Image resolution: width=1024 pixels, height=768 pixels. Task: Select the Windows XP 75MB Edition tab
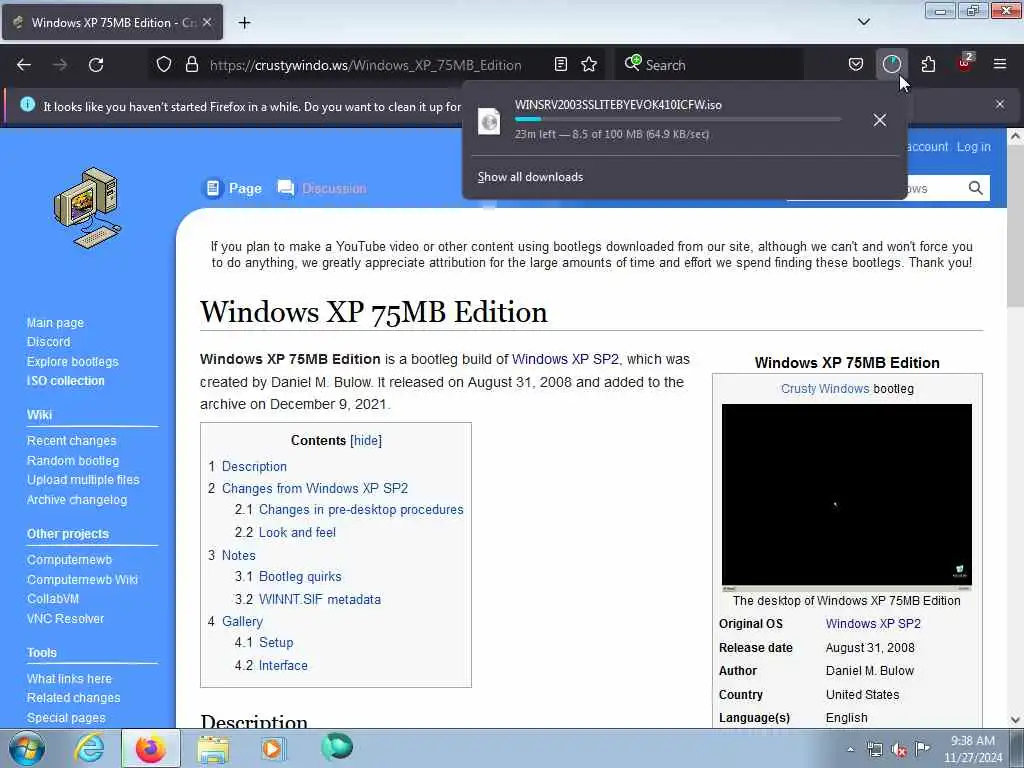[112, 22]
